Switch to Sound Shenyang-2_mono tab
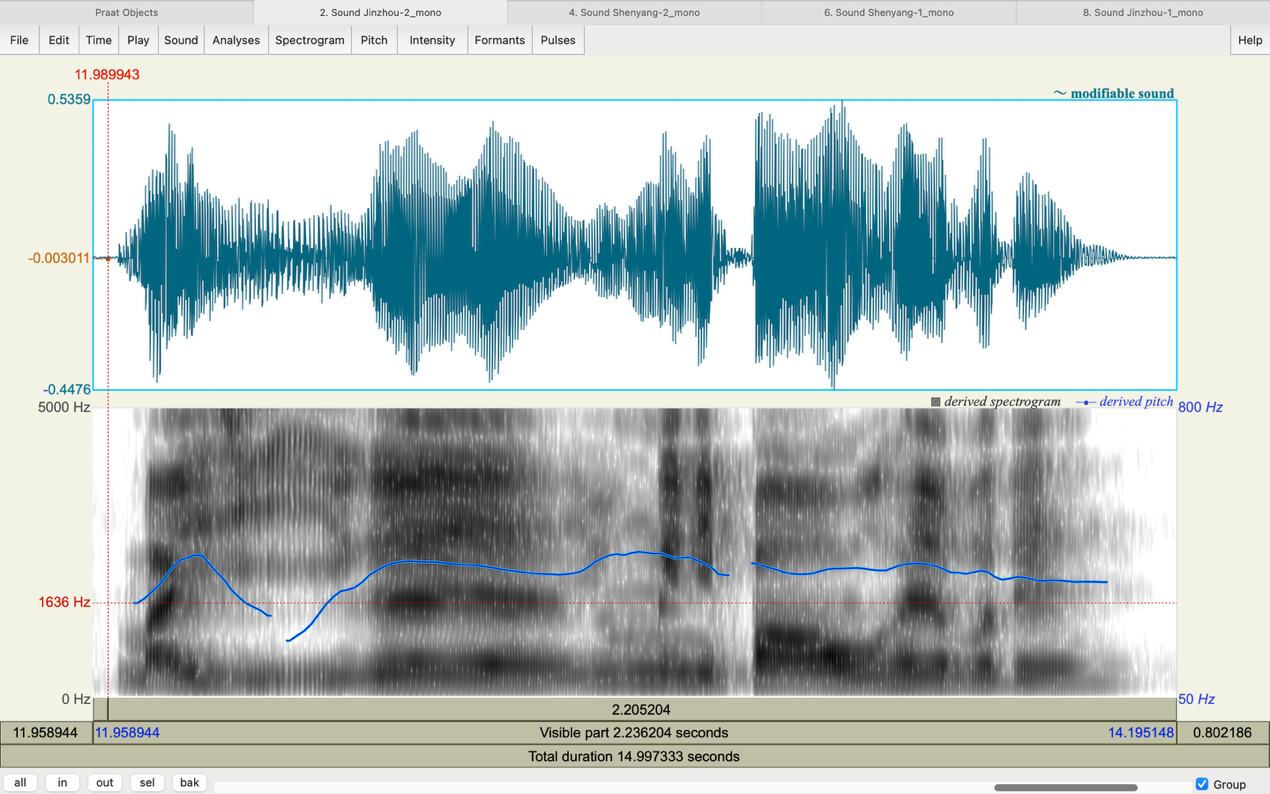Screen dimensions: 1270x794 pyautogui.click(x=634, y=12)
